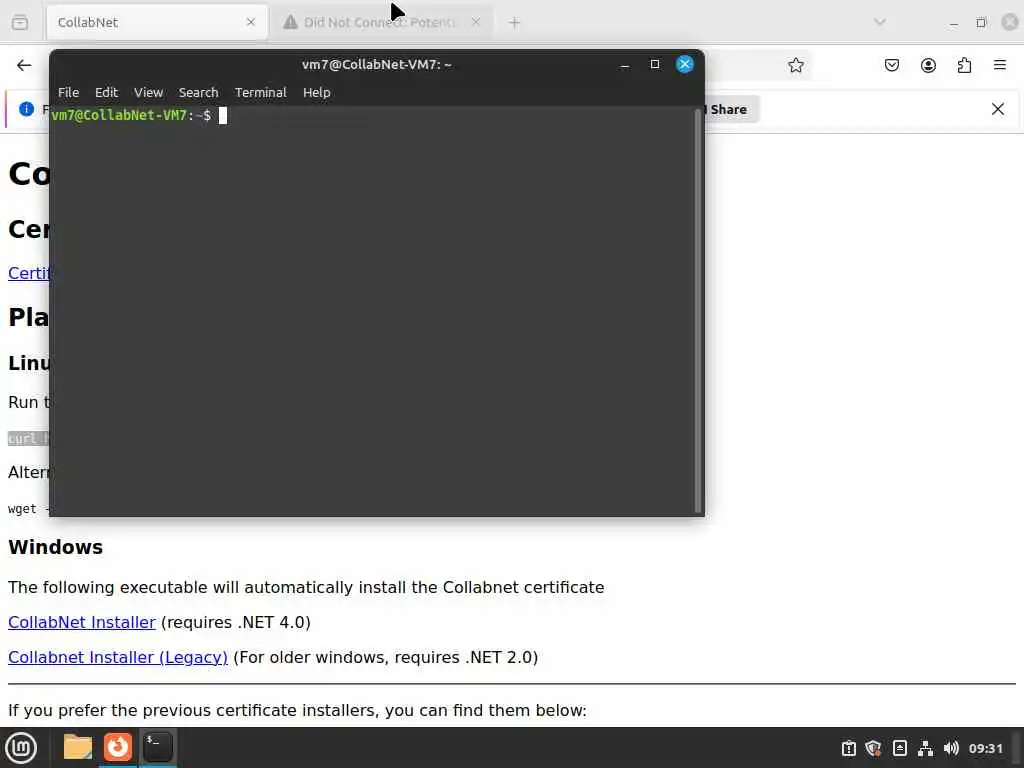
Task: Open the network connection tray icon
Action: 925,748
